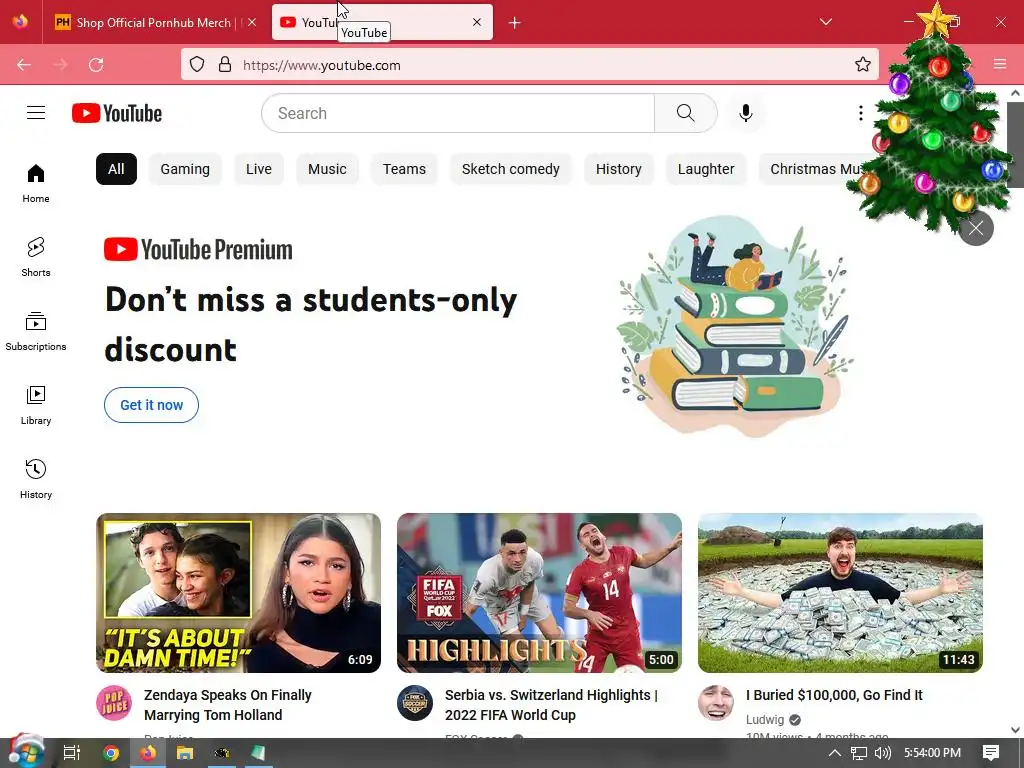Click the browser back arrow
Screen dimensions: 1024x768
click(24, 65)
